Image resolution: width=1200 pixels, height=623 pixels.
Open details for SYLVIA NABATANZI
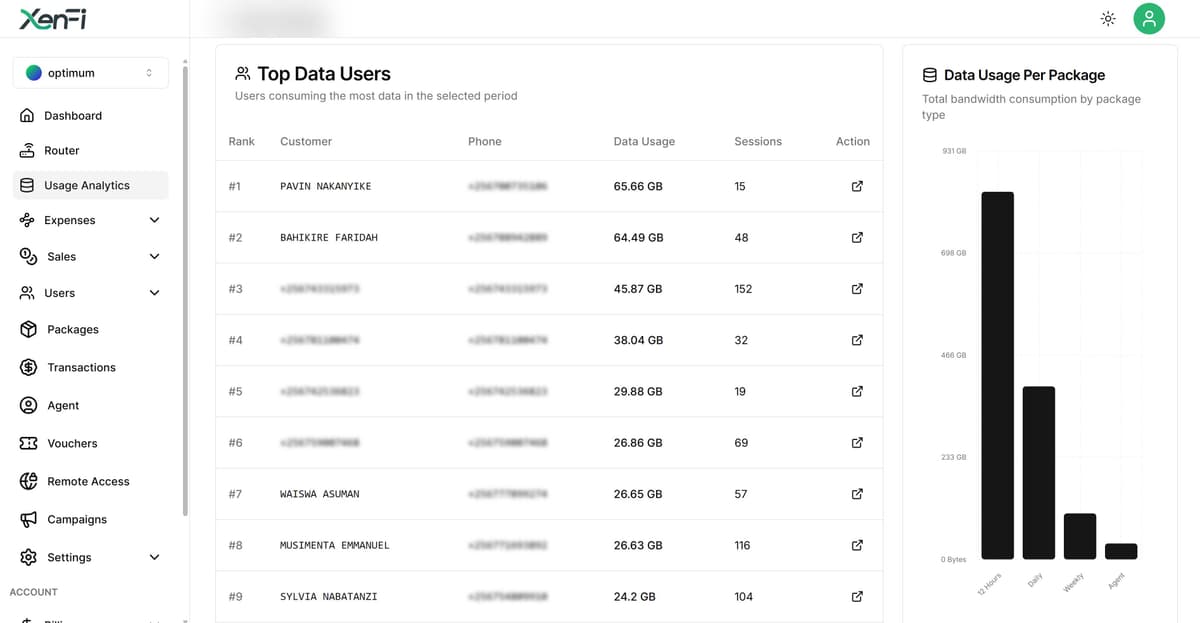pyautogui.click(x=857, y=597)
